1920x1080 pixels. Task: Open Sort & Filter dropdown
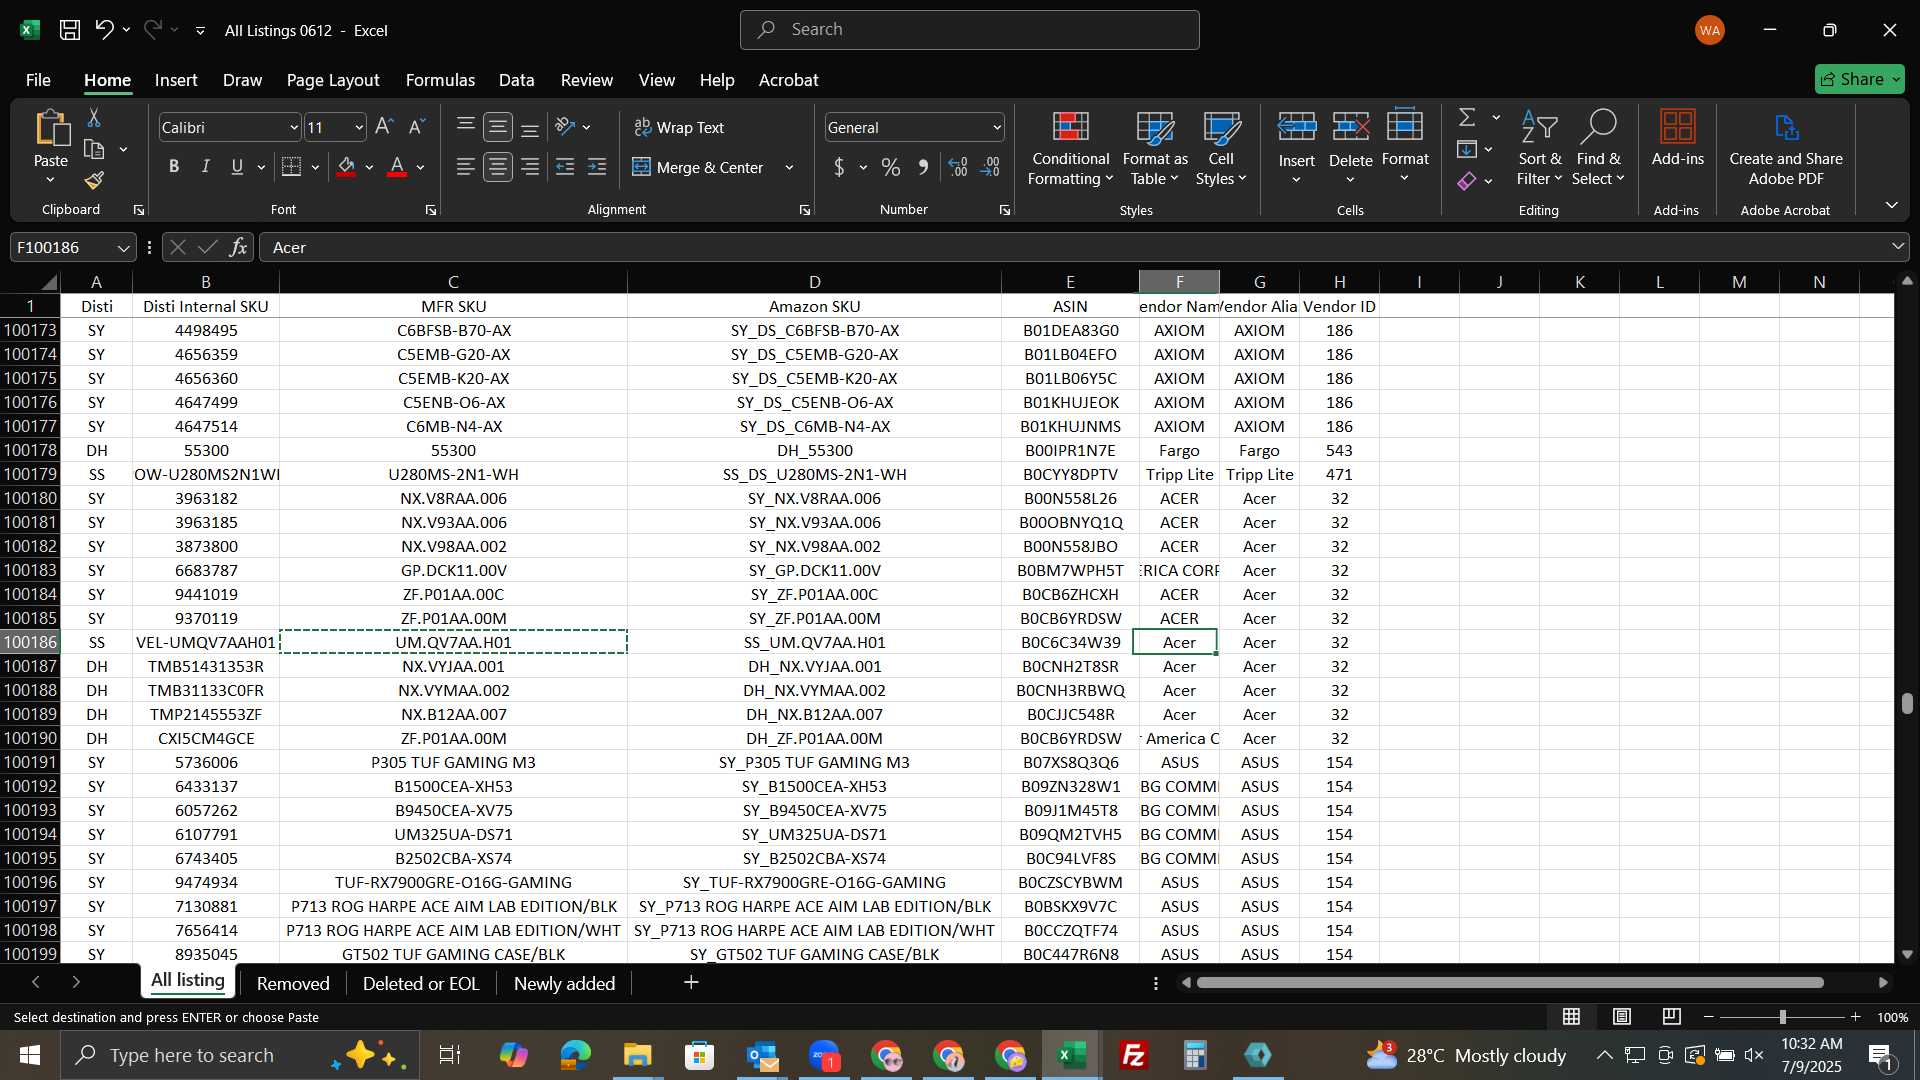(1539, 148)
